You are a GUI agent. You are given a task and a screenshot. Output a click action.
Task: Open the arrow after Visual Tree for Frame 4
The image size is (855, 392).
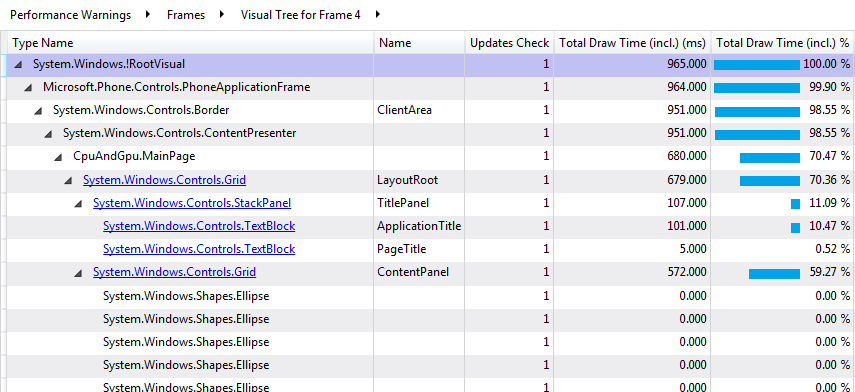tap(378, 15)
